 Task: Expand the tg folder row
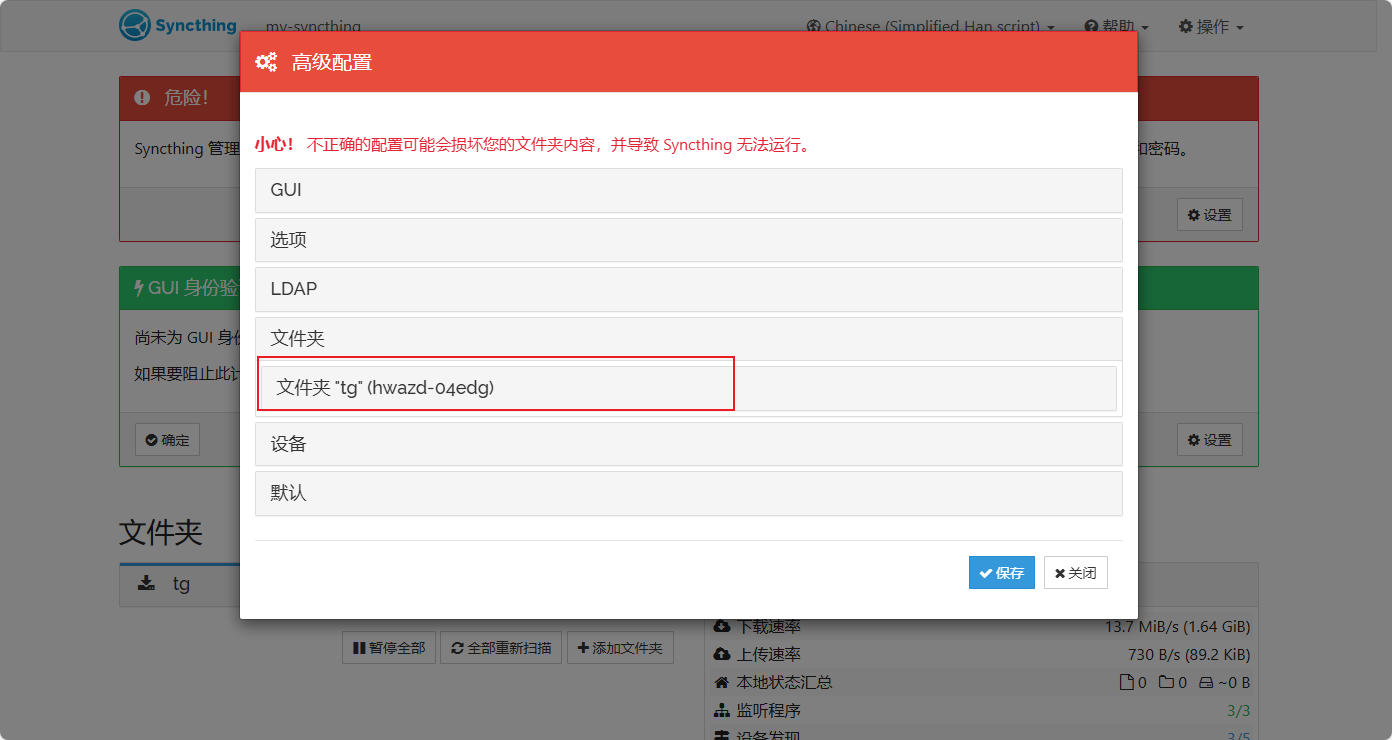coord(180,584)
